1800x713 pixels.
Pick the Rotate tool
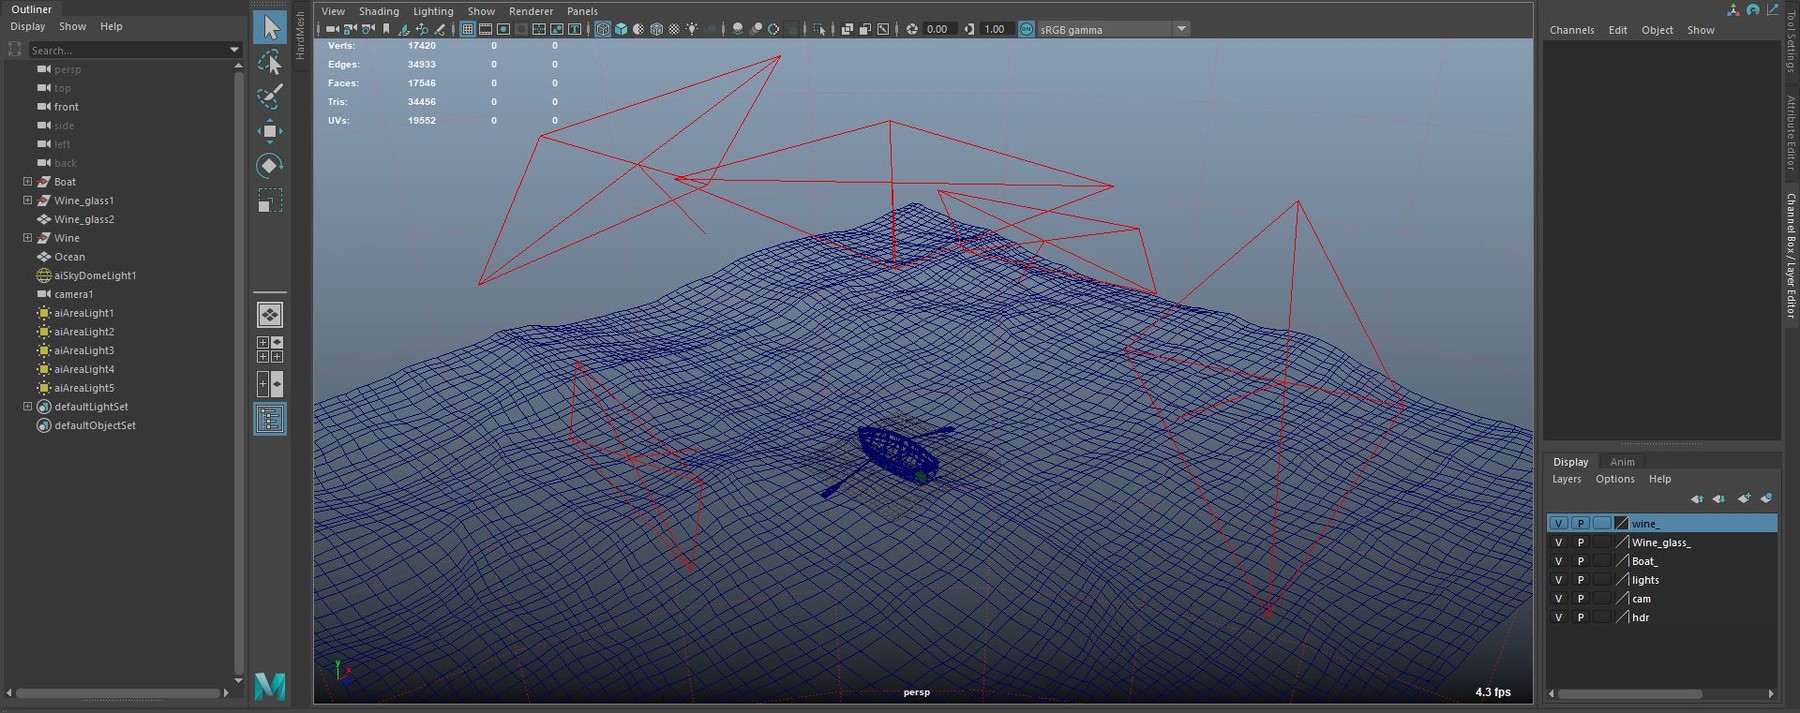[269, 165]
